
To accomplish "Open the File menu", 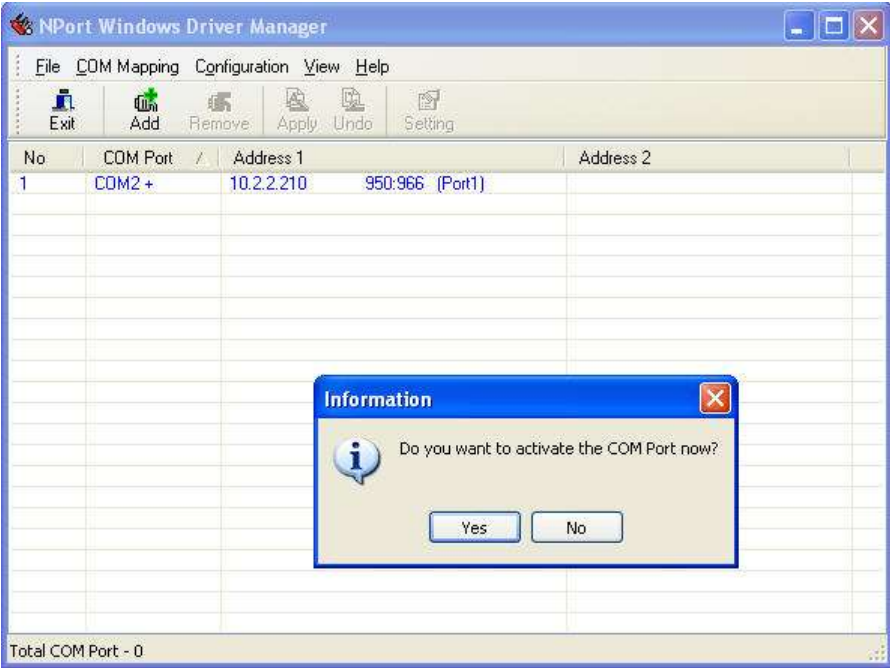I will click(48, 67).
